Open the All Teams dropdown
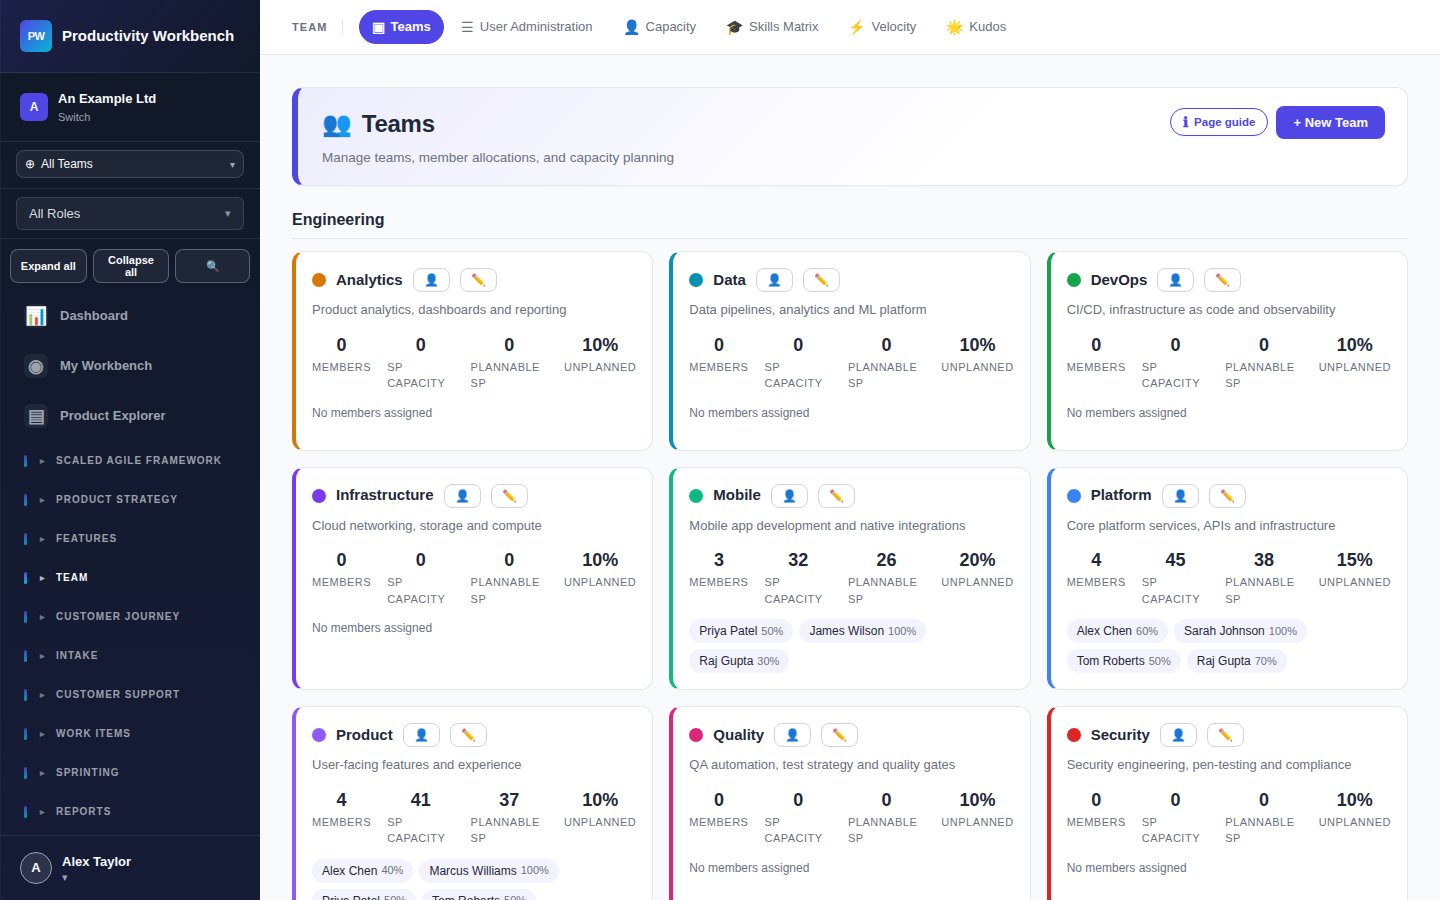The height and width of the screenshot is (900, 1440). tap(130, 164)
